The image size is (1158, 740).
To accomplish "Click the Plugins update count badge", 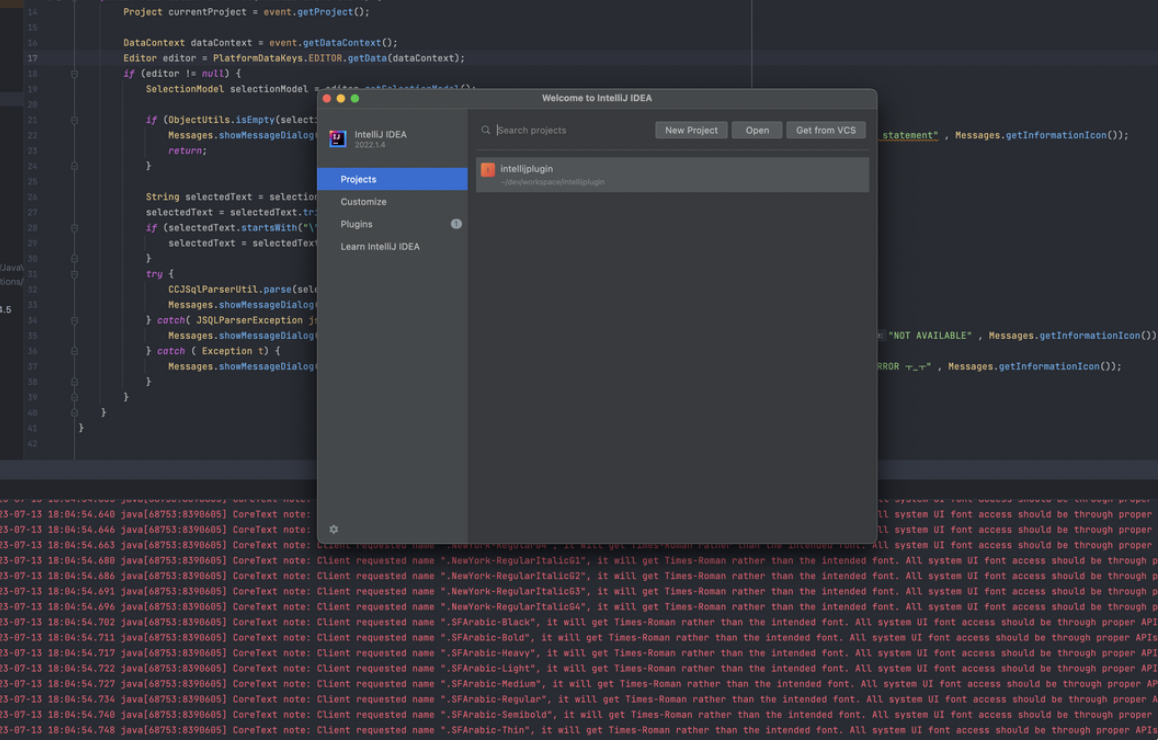I will click(456, 224).
